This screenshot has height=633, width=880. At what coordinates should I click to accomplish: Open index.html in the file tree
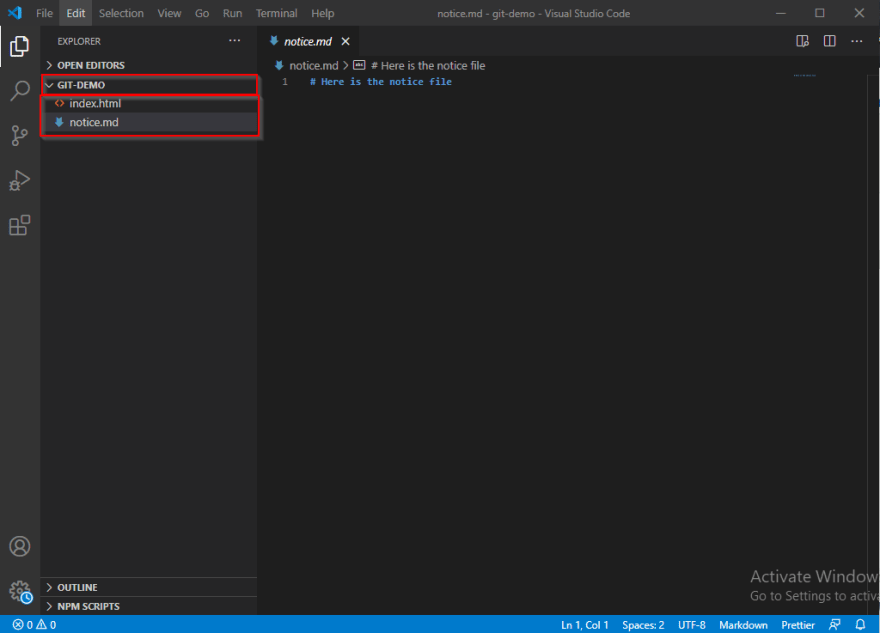pos(149,103)
